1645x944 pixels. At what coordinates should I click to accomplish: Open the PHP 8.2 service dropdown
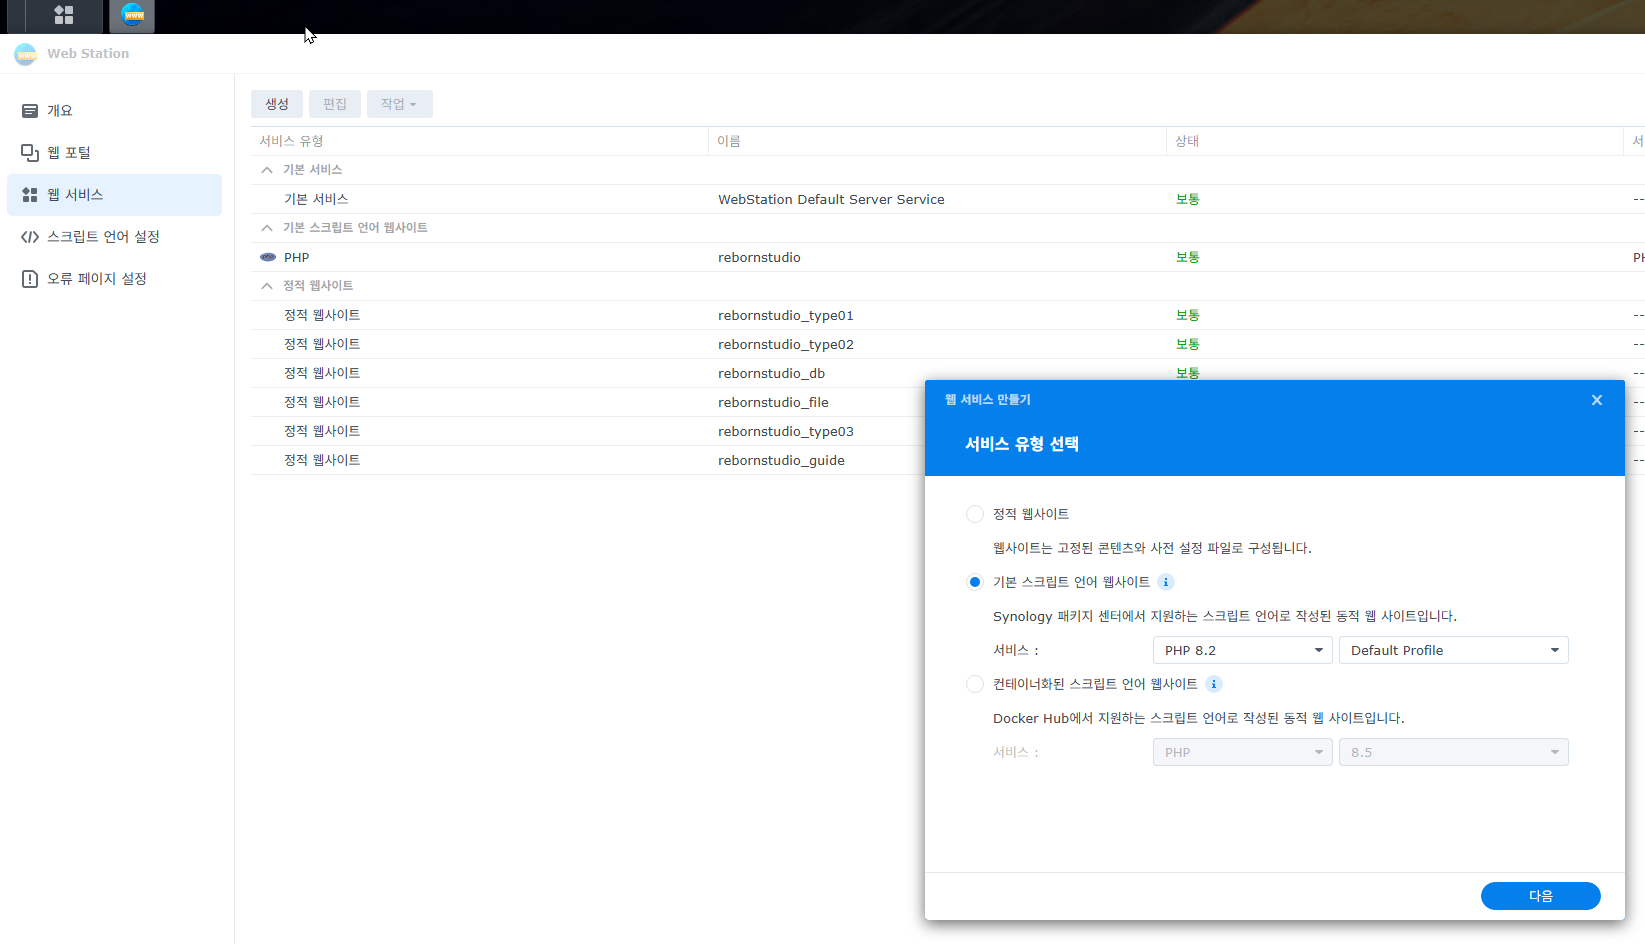pos(1242,650)
